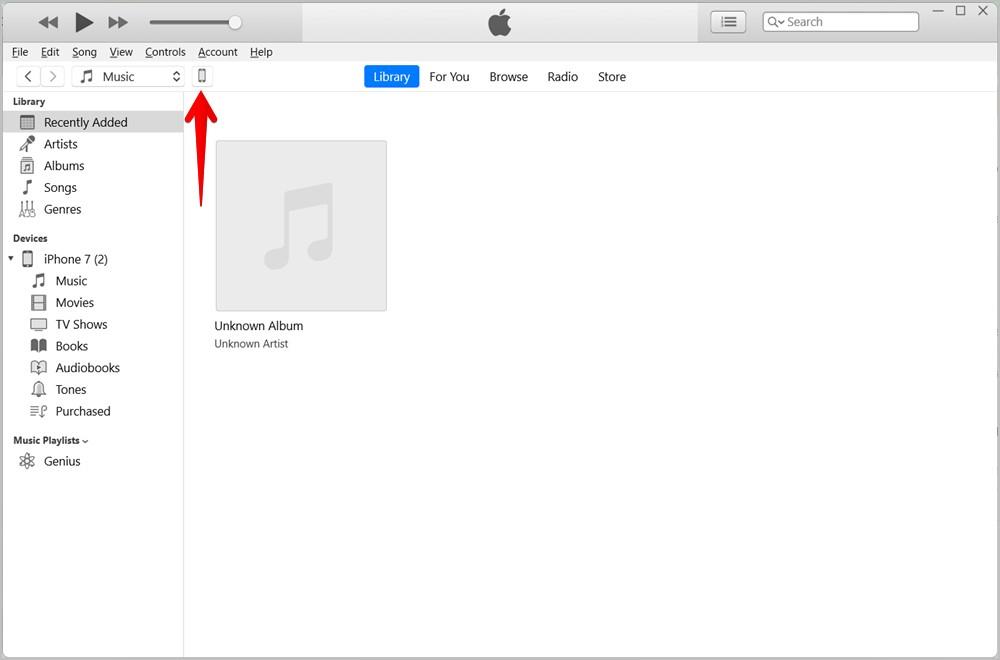Viewport: 1000px width, 660px height.
Task: Open the search magnifier options arrow
Action: click(776, 22)
